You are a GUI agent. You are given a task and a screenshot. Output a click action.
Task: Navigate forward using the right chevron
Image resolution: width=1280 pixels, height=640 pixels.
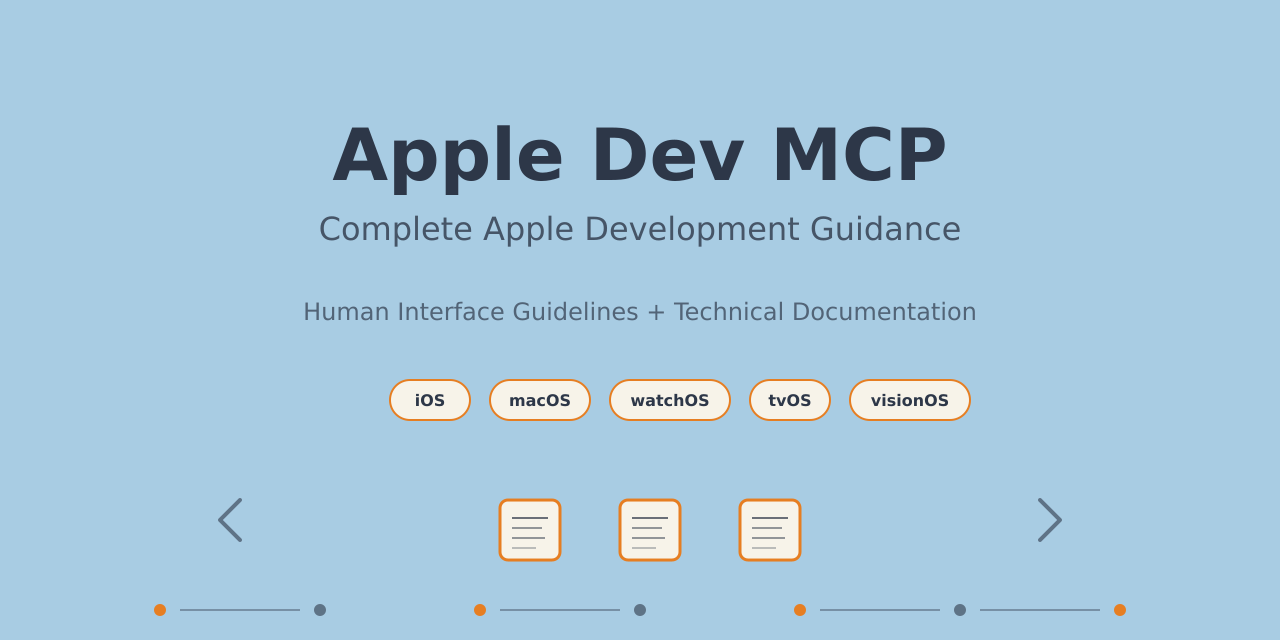(x=1051, y=519)
